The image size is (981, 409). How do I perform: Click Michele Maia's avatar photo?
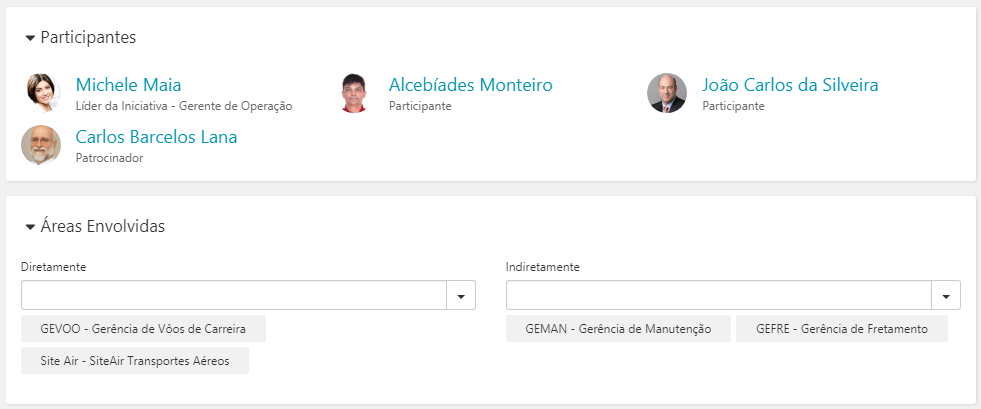click(41, 93)
